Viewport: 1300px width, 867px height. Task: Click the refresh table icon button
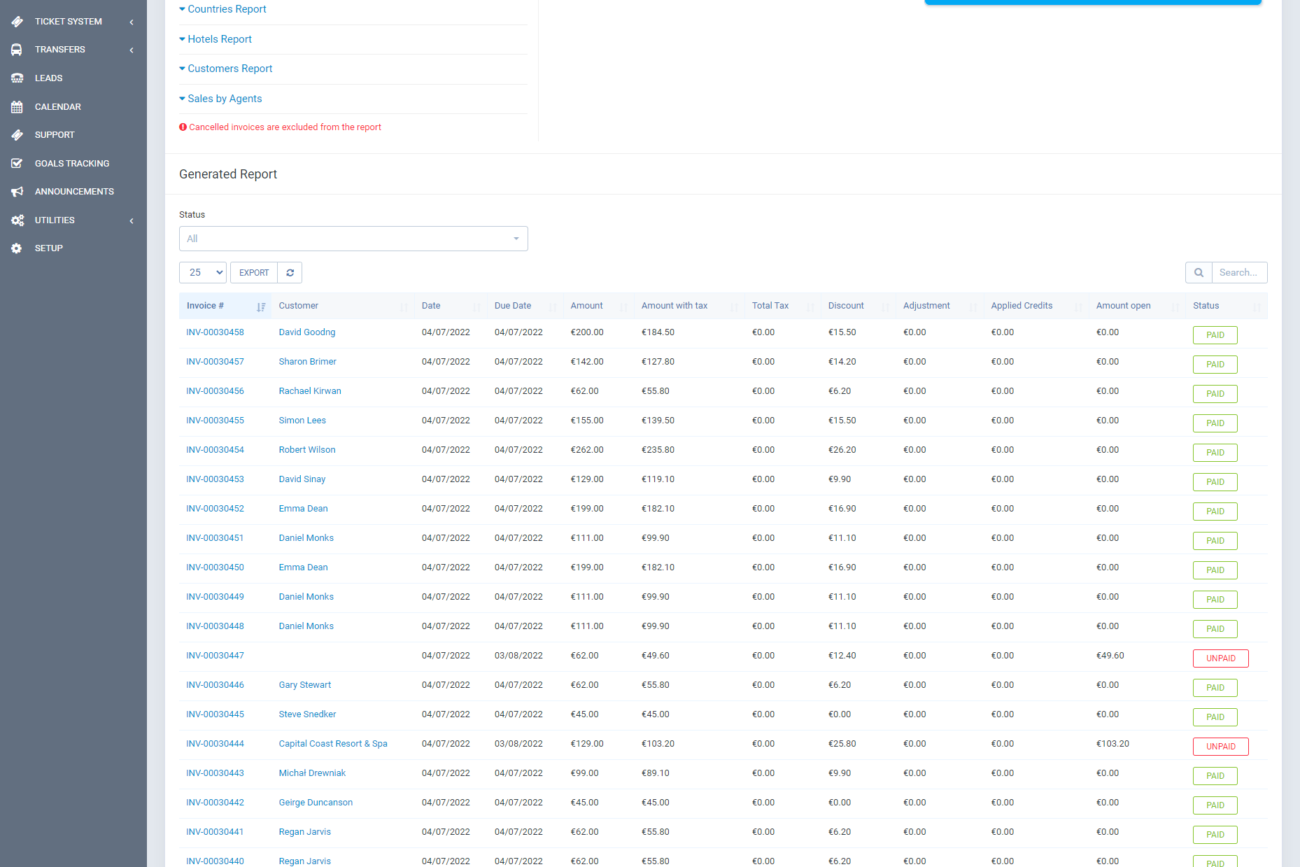[290, 273]
